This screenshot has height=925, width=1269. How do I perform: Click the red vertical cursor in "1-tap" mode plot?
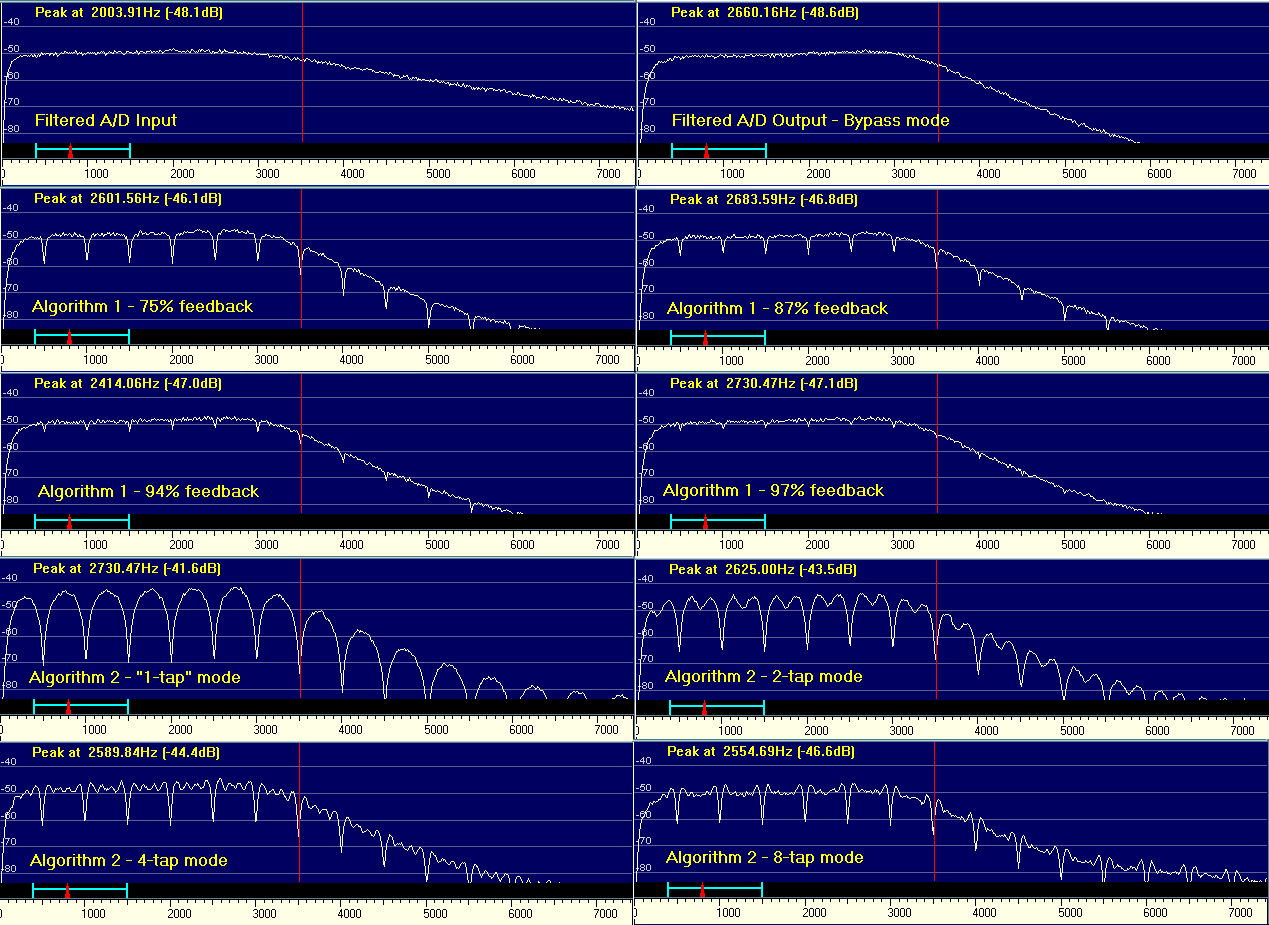pos(300,629)
